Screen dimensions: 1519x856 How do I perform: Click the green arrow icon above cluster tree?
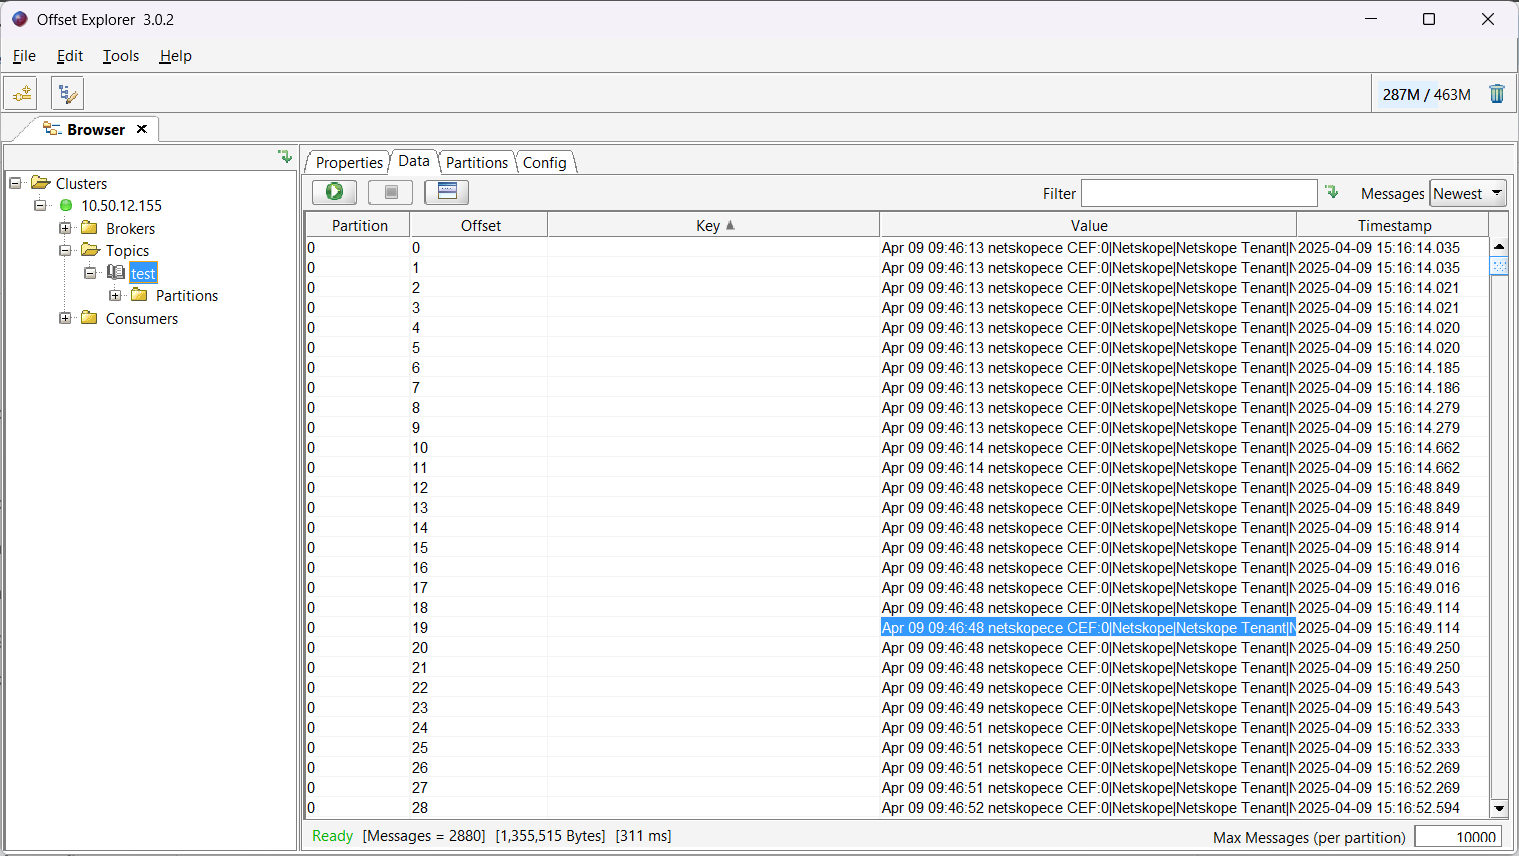point(285,157)
